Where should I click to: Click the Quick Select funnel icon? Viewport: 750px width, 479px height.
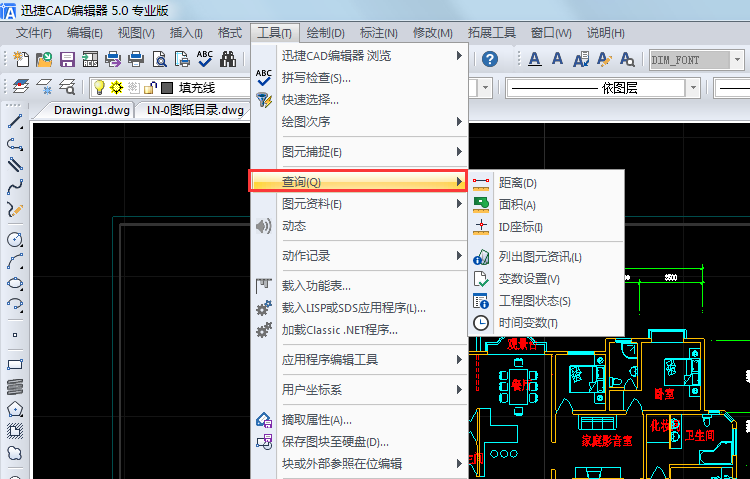point(264,100)
